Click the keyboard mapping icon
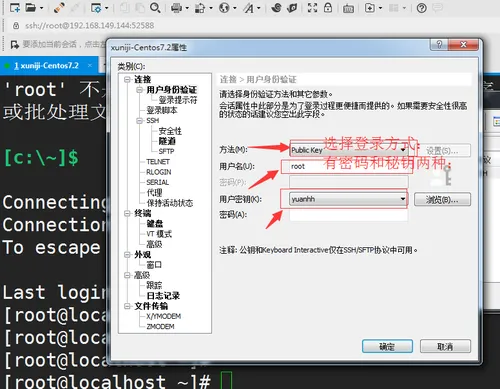Screen dimensions: 500x389 (x=349, y=8)
